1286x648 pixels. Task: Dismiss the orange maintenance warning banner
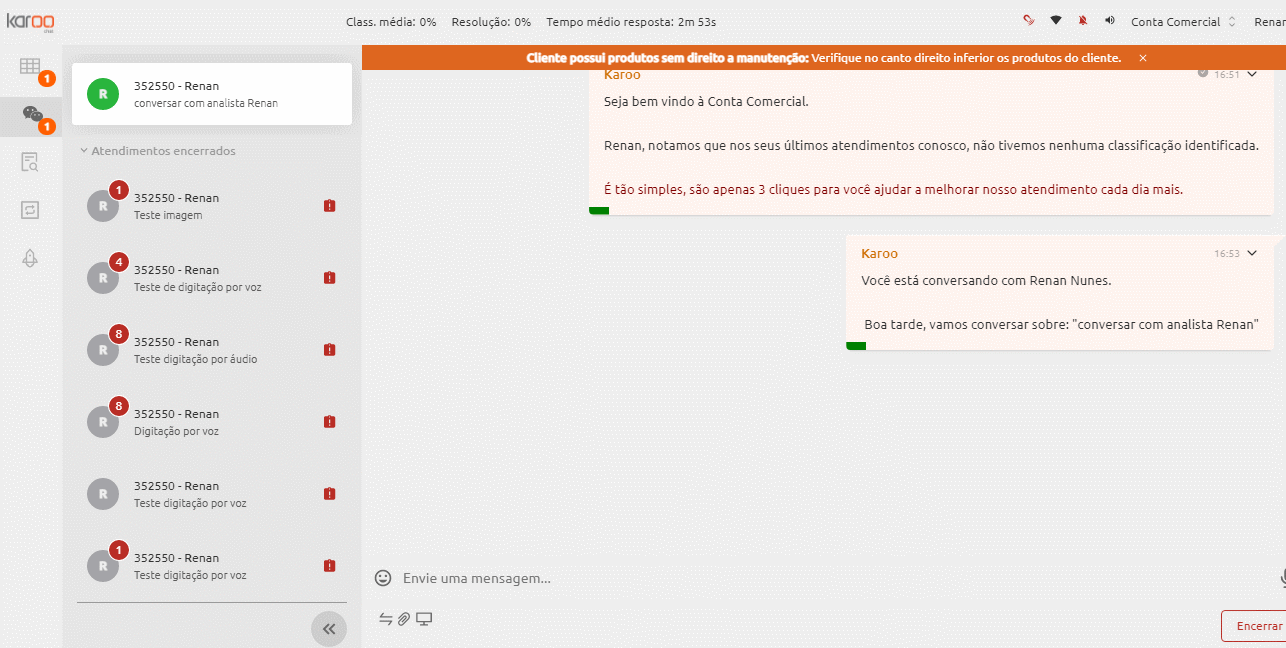pos(1143,58)
